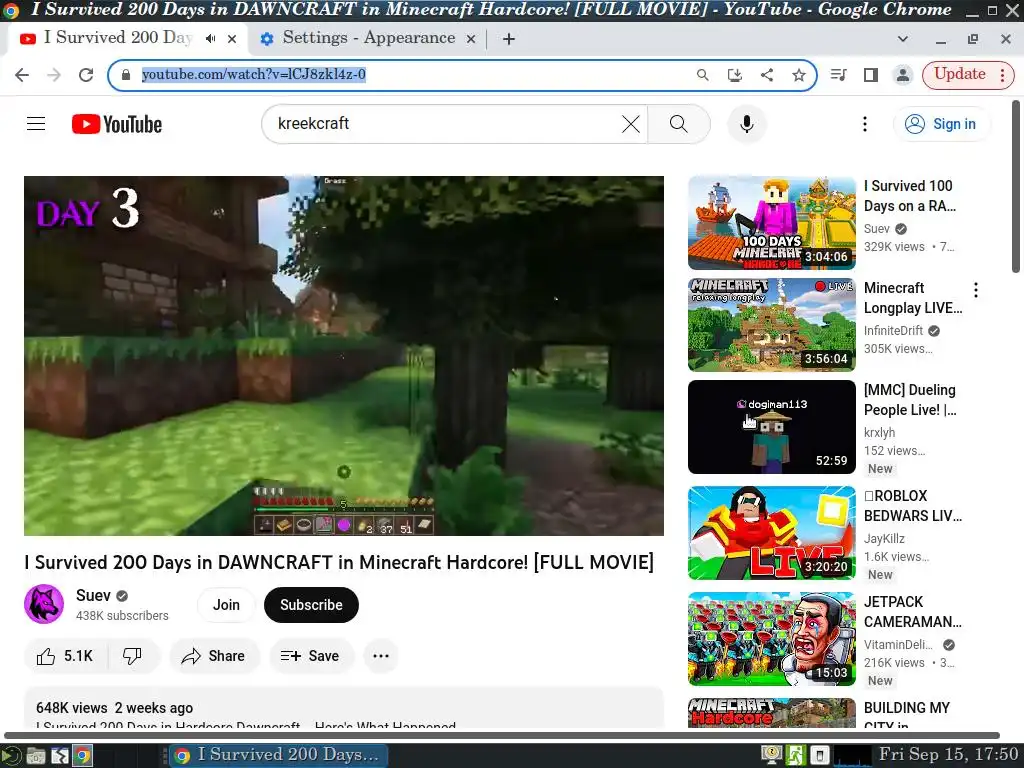This screenshot has width=1024, height=768.
Task: Expand the video description box
Action: click(344, 708)
